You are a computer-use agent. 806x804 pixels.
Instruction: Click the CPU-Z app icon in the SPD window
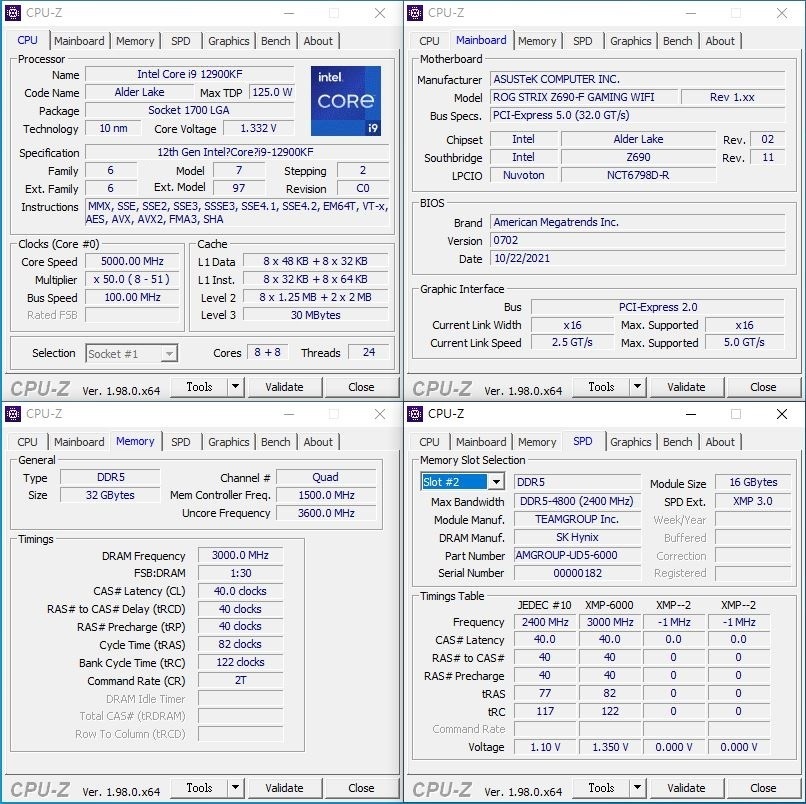point(414,413)
